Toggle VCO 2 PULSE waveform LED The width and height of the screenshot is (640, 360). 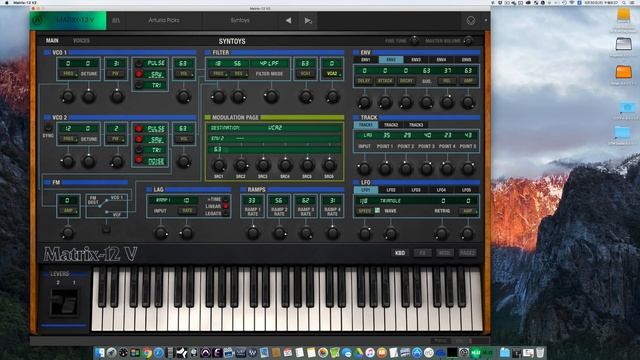tap(139, 129)
